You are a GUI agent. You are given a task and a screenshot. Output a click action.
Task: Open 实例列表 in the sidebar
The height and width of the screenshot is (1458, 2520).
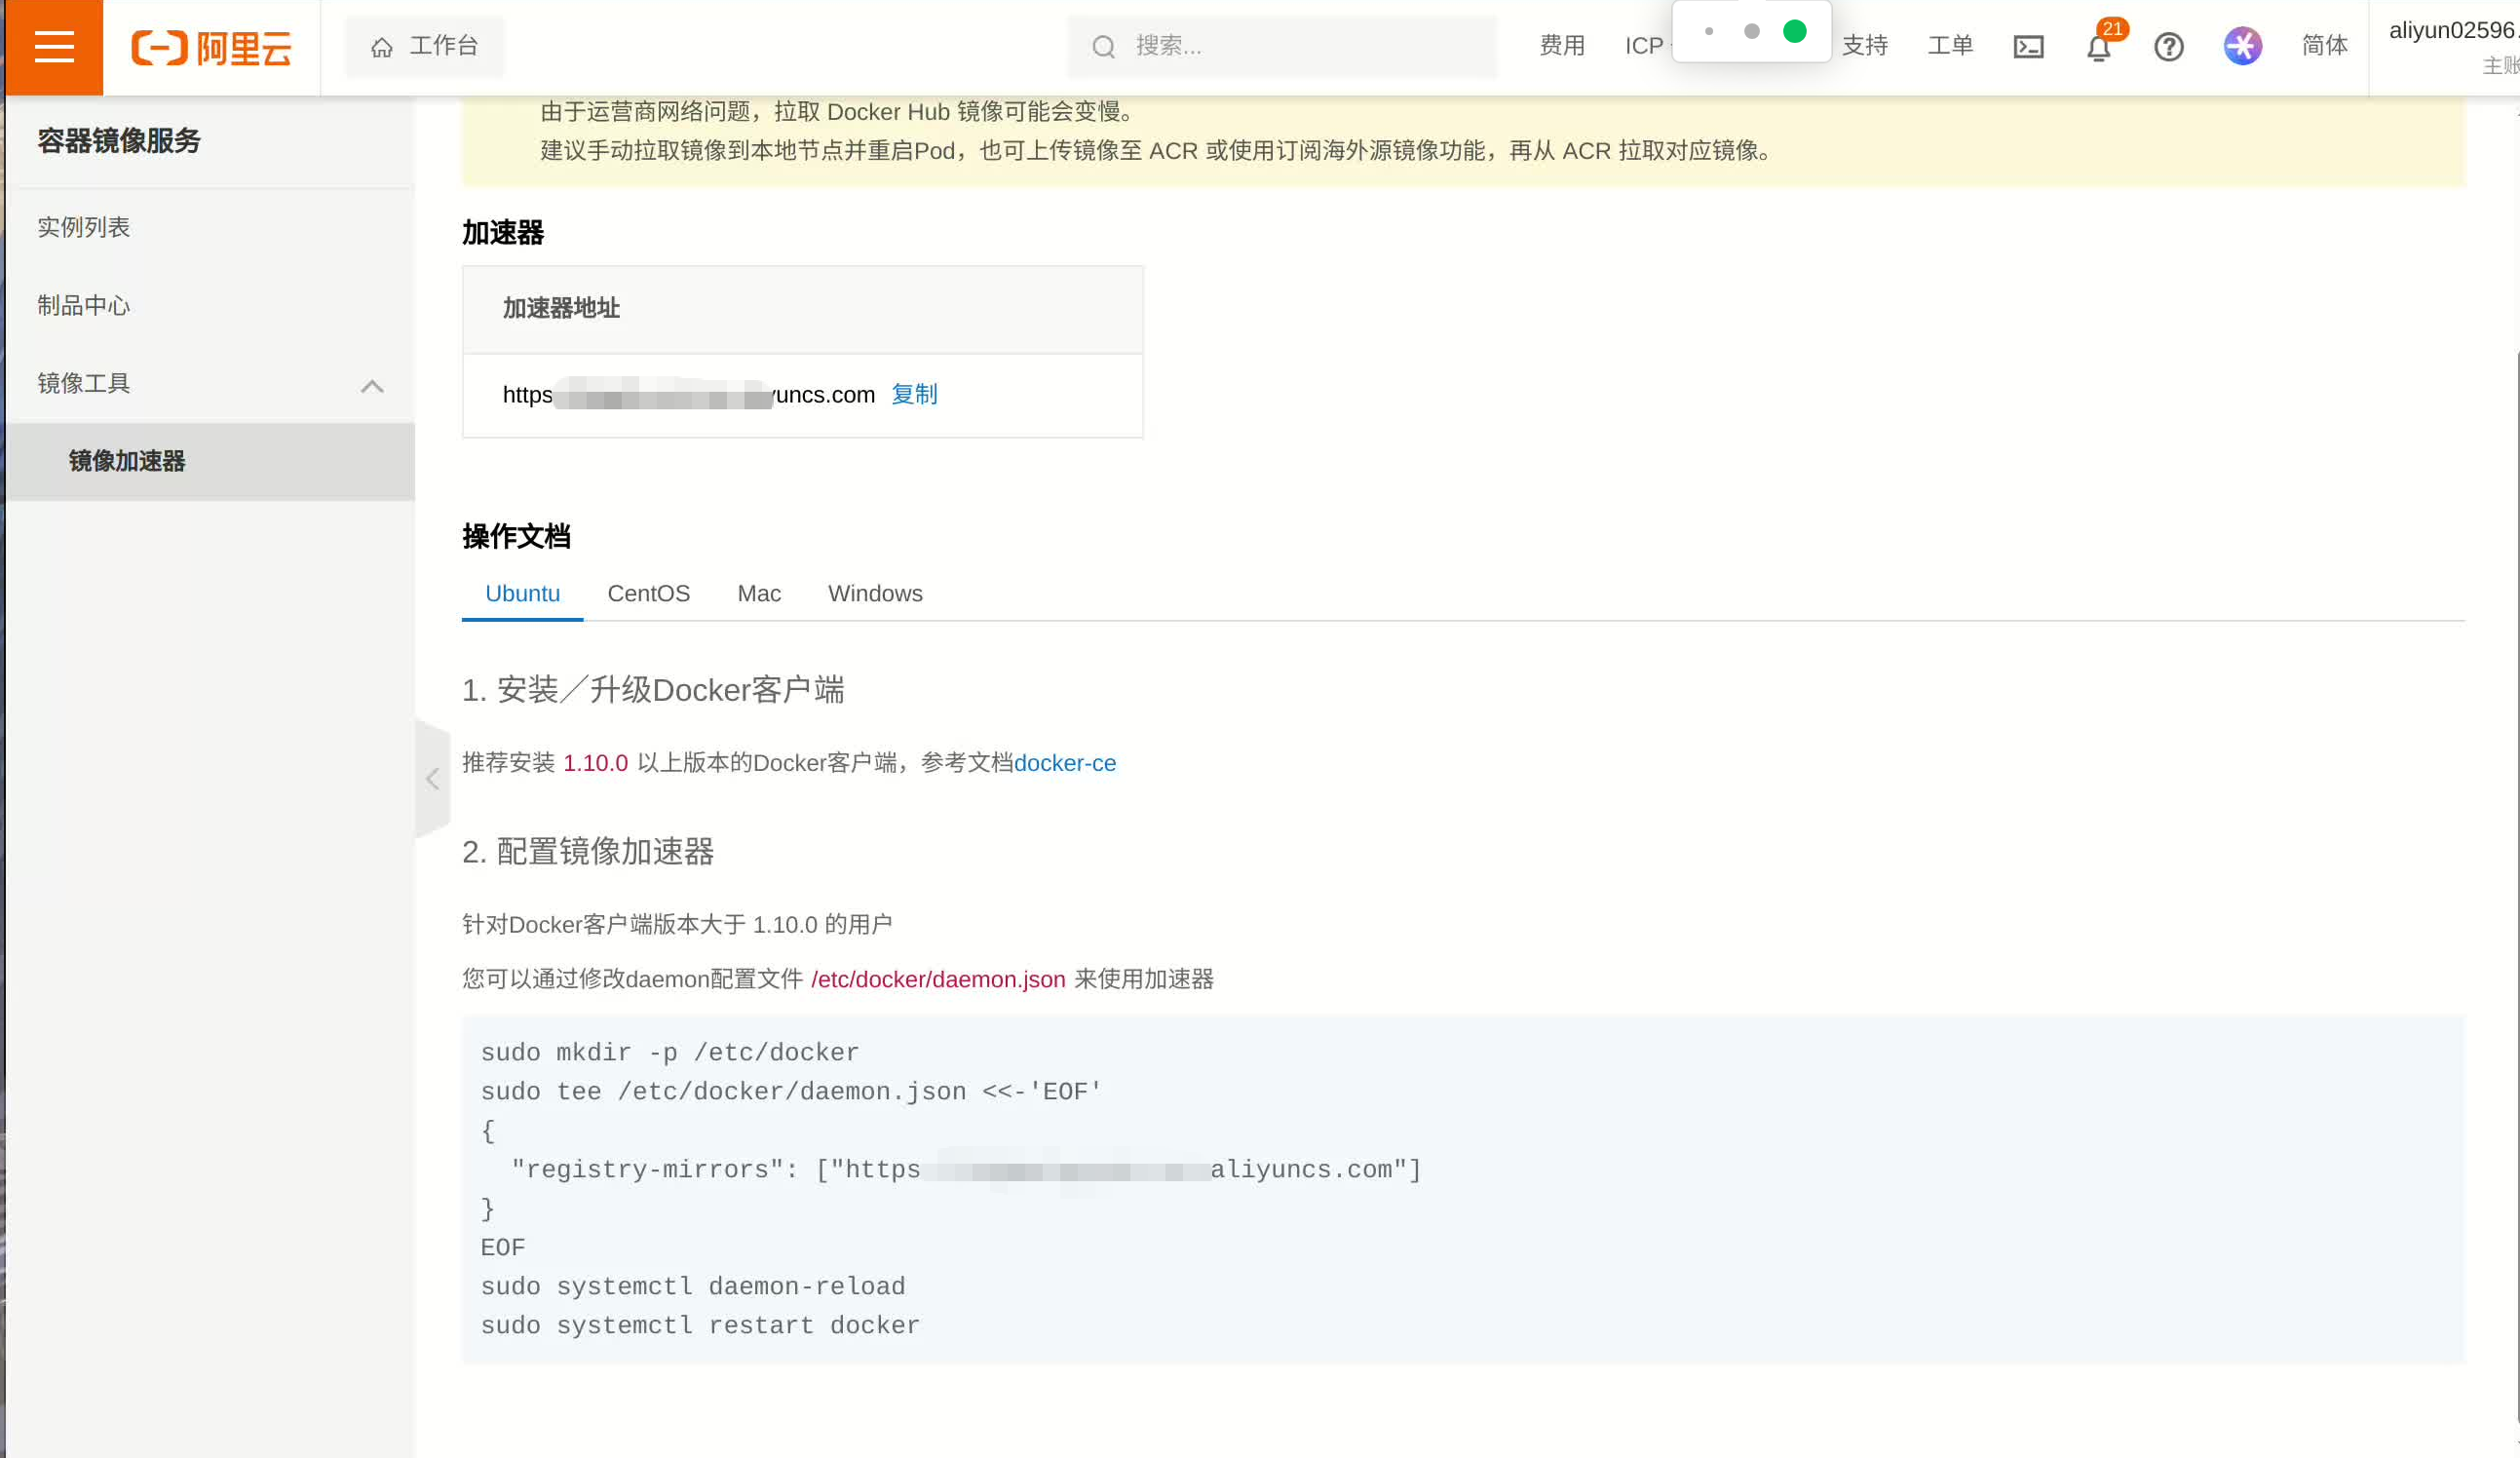point(84,227)
